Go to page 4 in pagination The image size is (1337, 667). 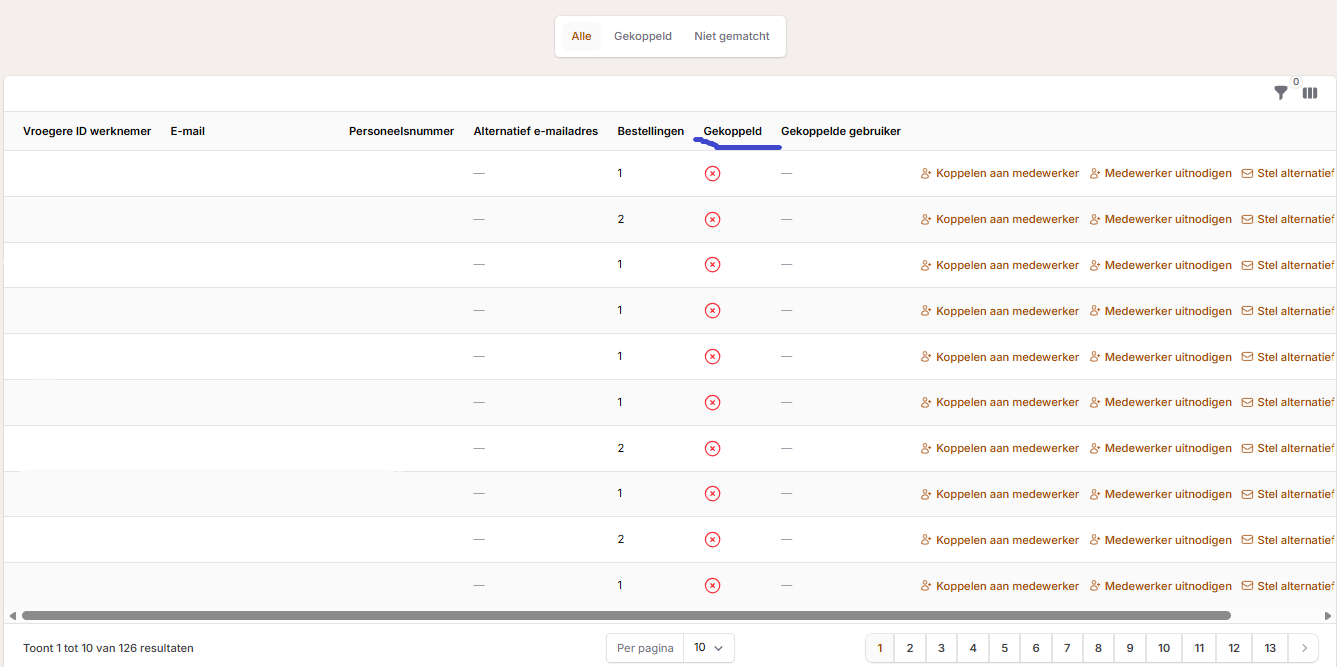click(973, 648)
